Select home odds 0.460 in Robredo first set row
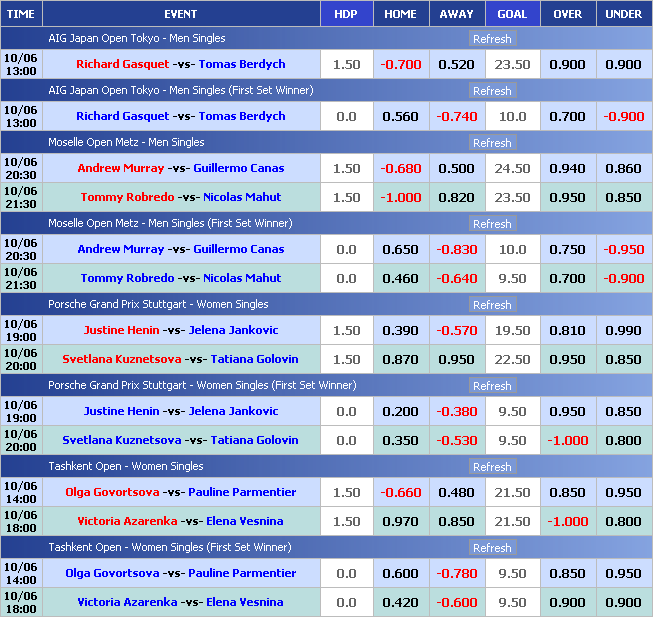This screenshot has width=653, height=617. [x=400, y=278]
